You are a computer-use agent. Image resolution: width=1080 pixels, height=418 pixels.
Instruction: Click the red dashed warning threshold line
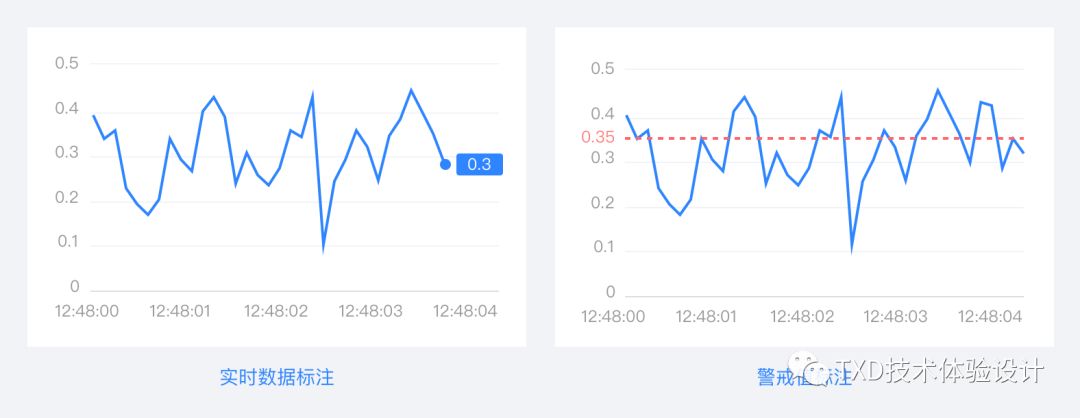pos(820,138)
